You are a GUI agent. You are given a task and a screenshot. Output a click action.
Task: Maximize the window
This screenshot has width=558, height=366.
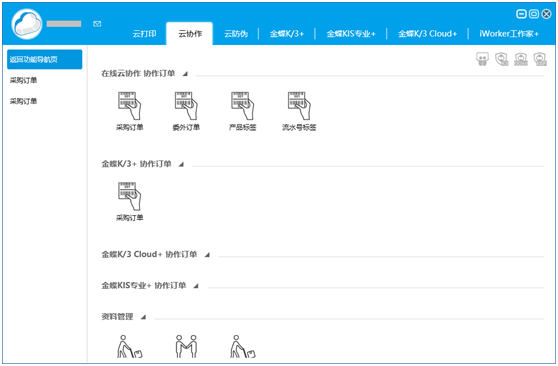tap(534, 14)
